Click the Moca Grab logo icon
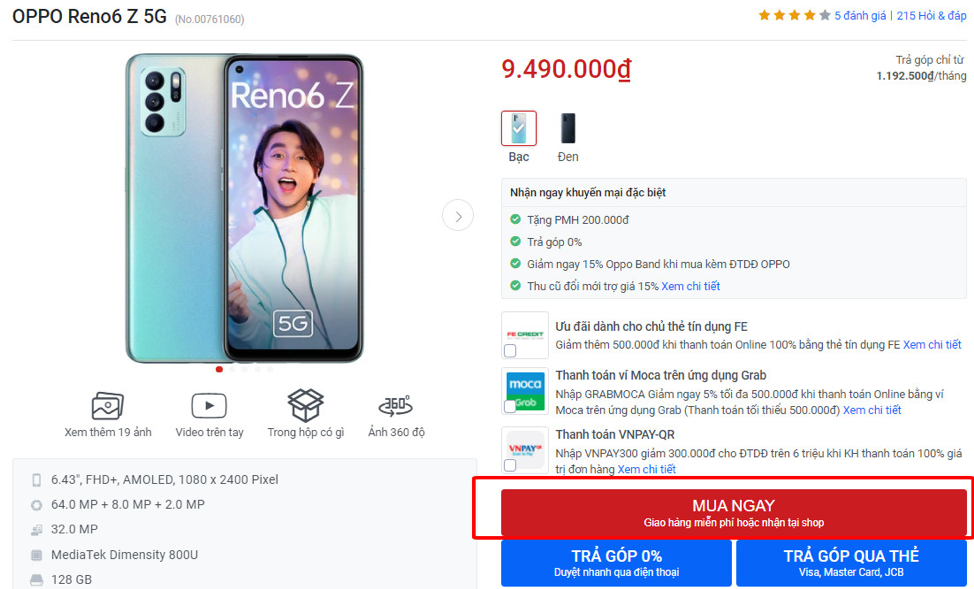The width and height of the screenshot is (974, 589). click(525, 388)
